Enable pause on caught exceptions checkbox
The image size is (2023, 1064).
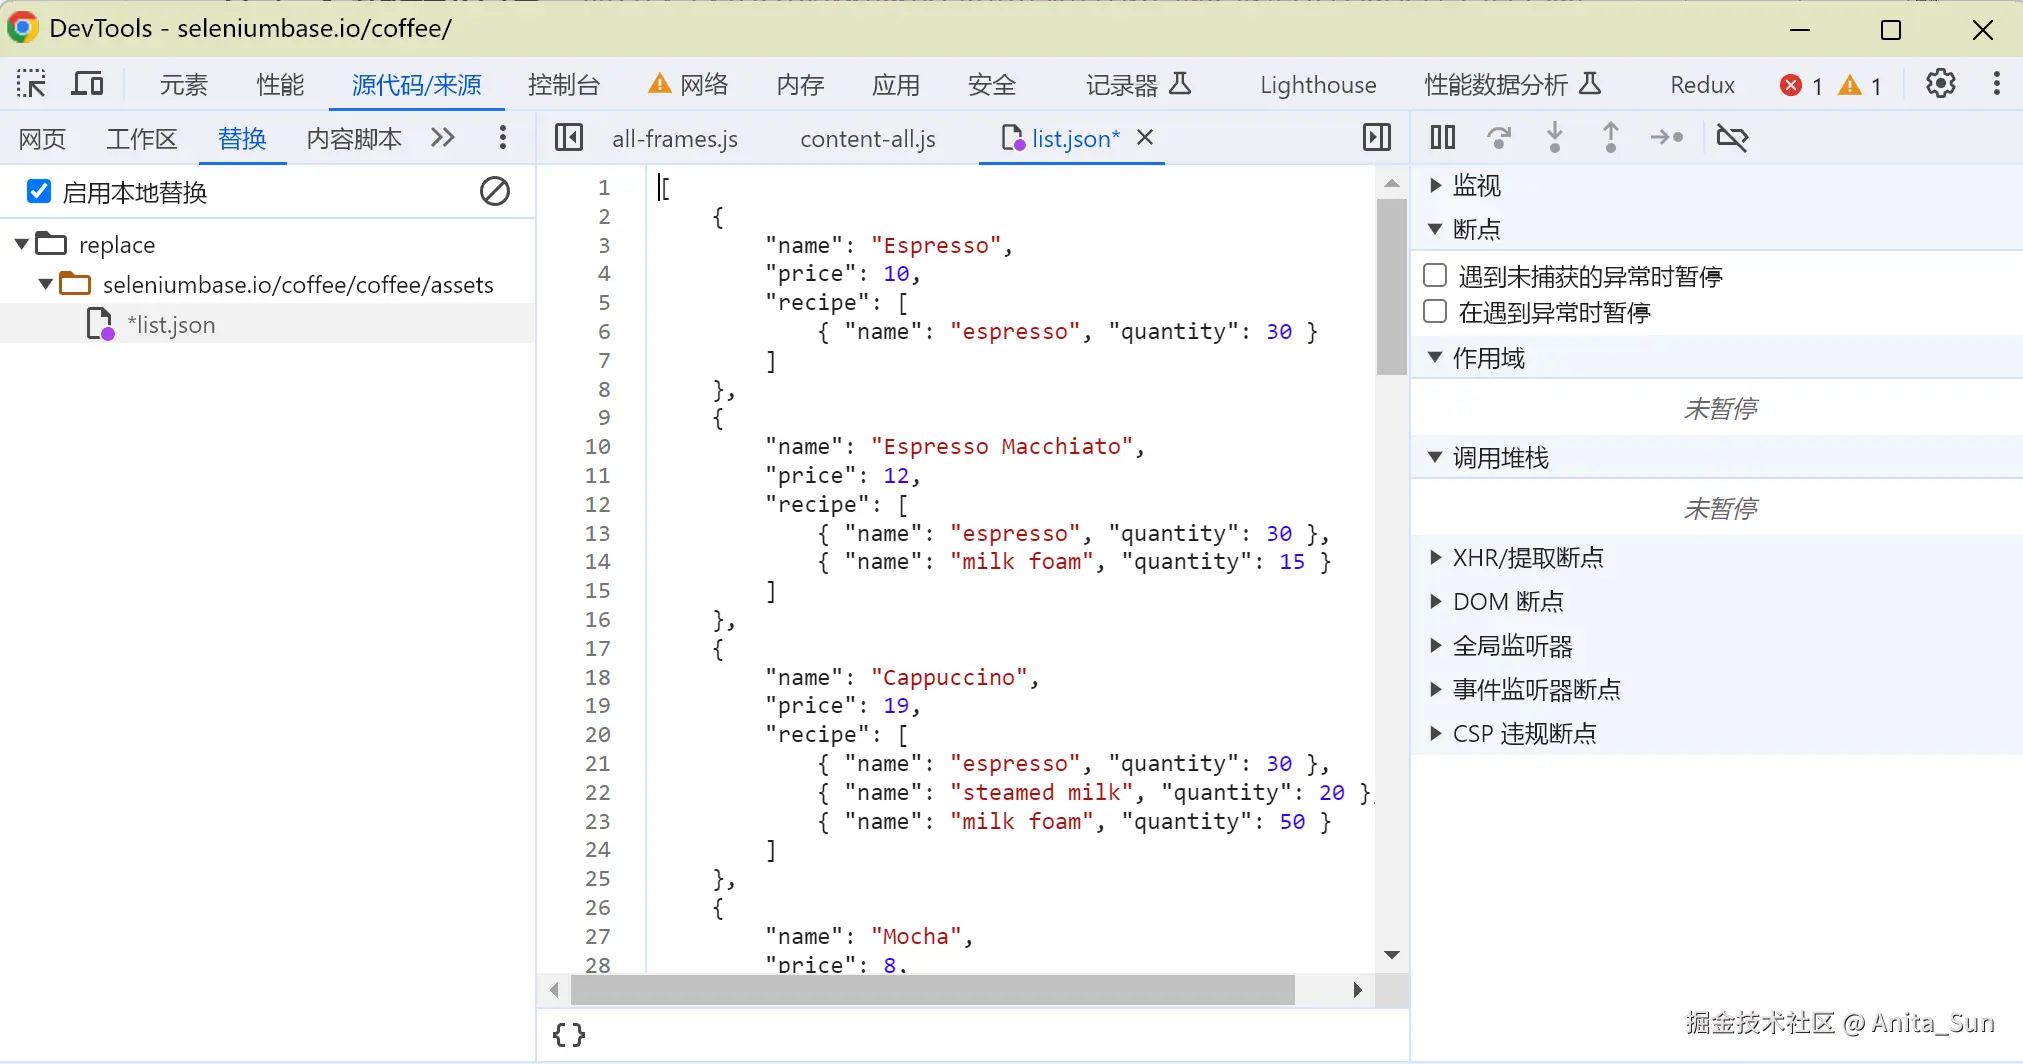tap(1435, 312)
